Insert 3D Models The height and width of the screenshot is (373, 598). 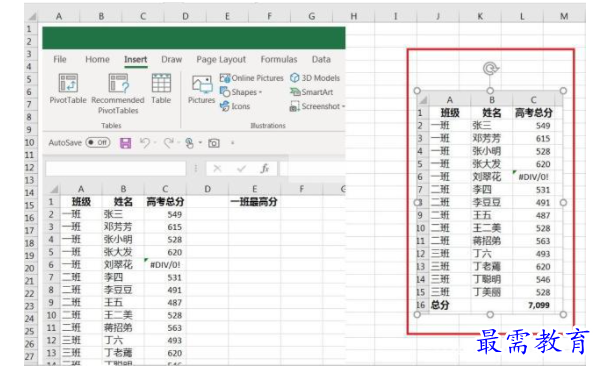[x=315, y=78]
